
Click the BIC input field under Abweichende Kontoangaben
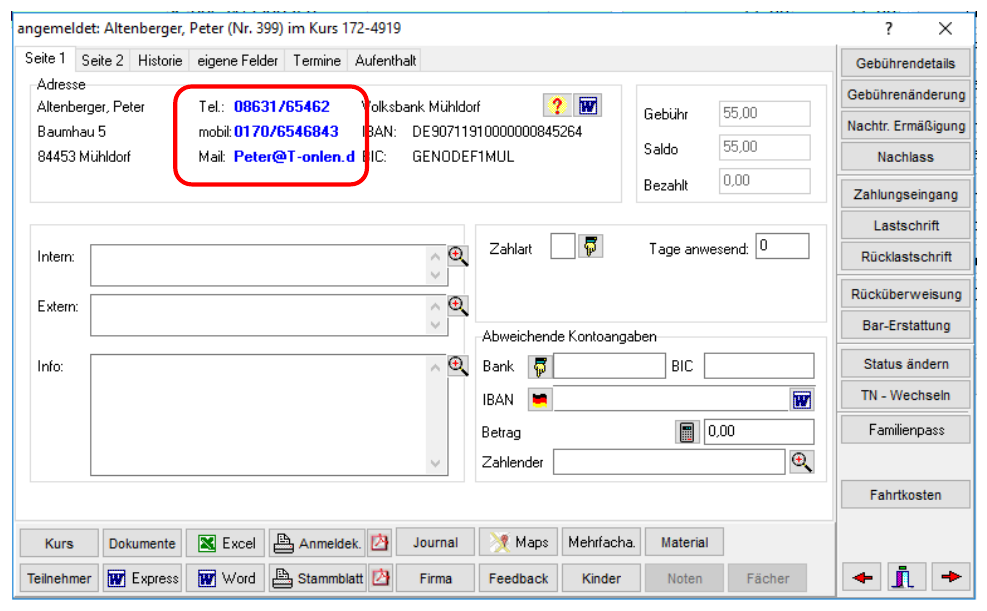click(759, 366)
